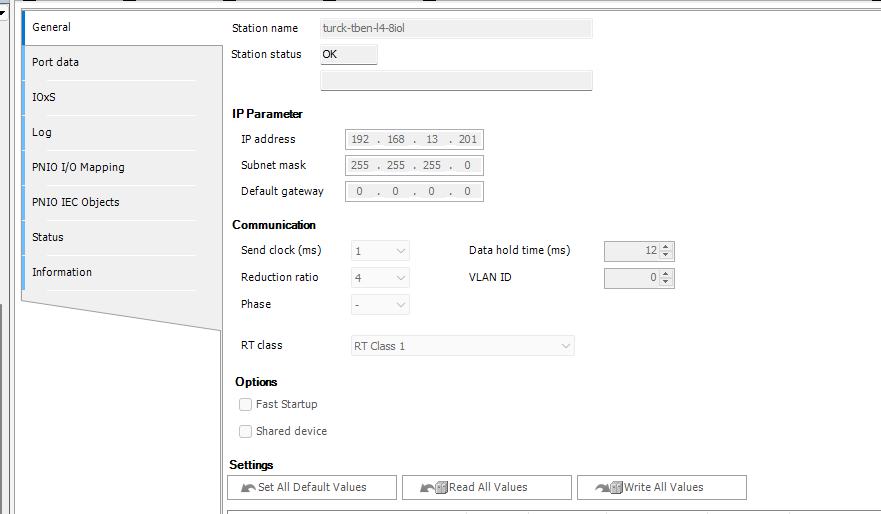
Task: Select the Status tab
Action: (x=122, y=237)
